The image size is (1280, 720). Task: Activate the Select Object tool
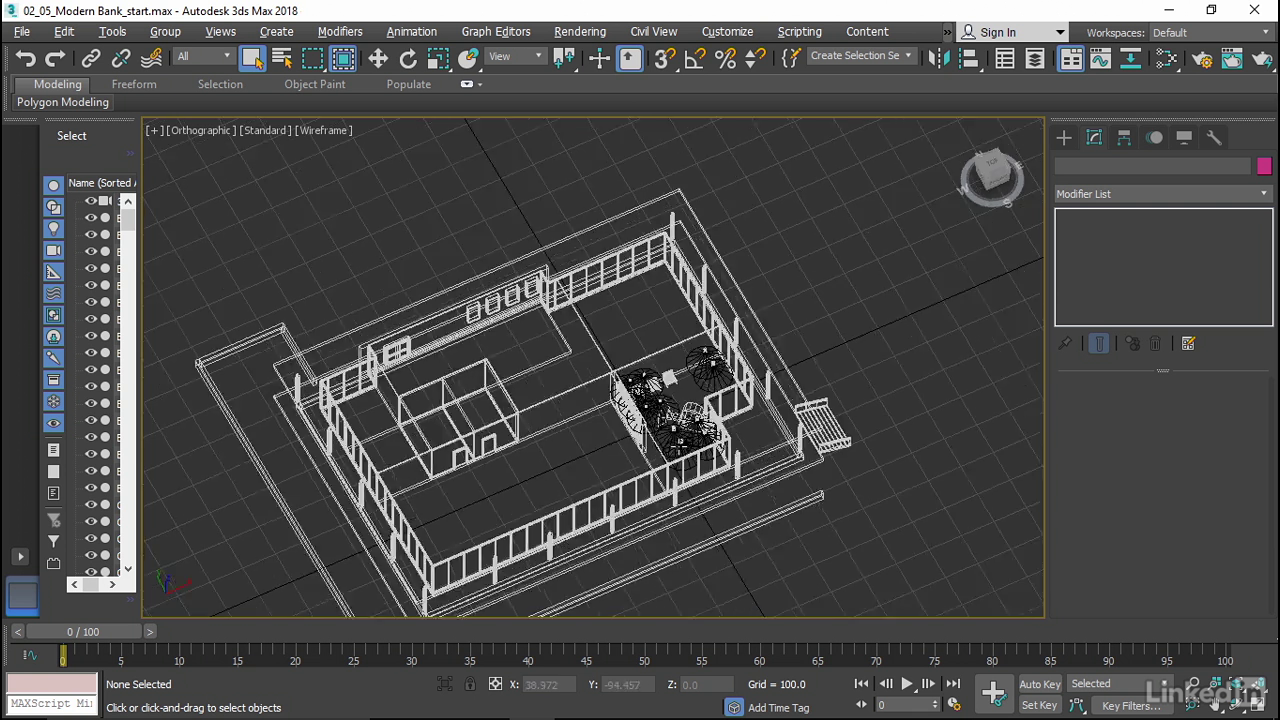pyautogui.click(x=253, y=59)
